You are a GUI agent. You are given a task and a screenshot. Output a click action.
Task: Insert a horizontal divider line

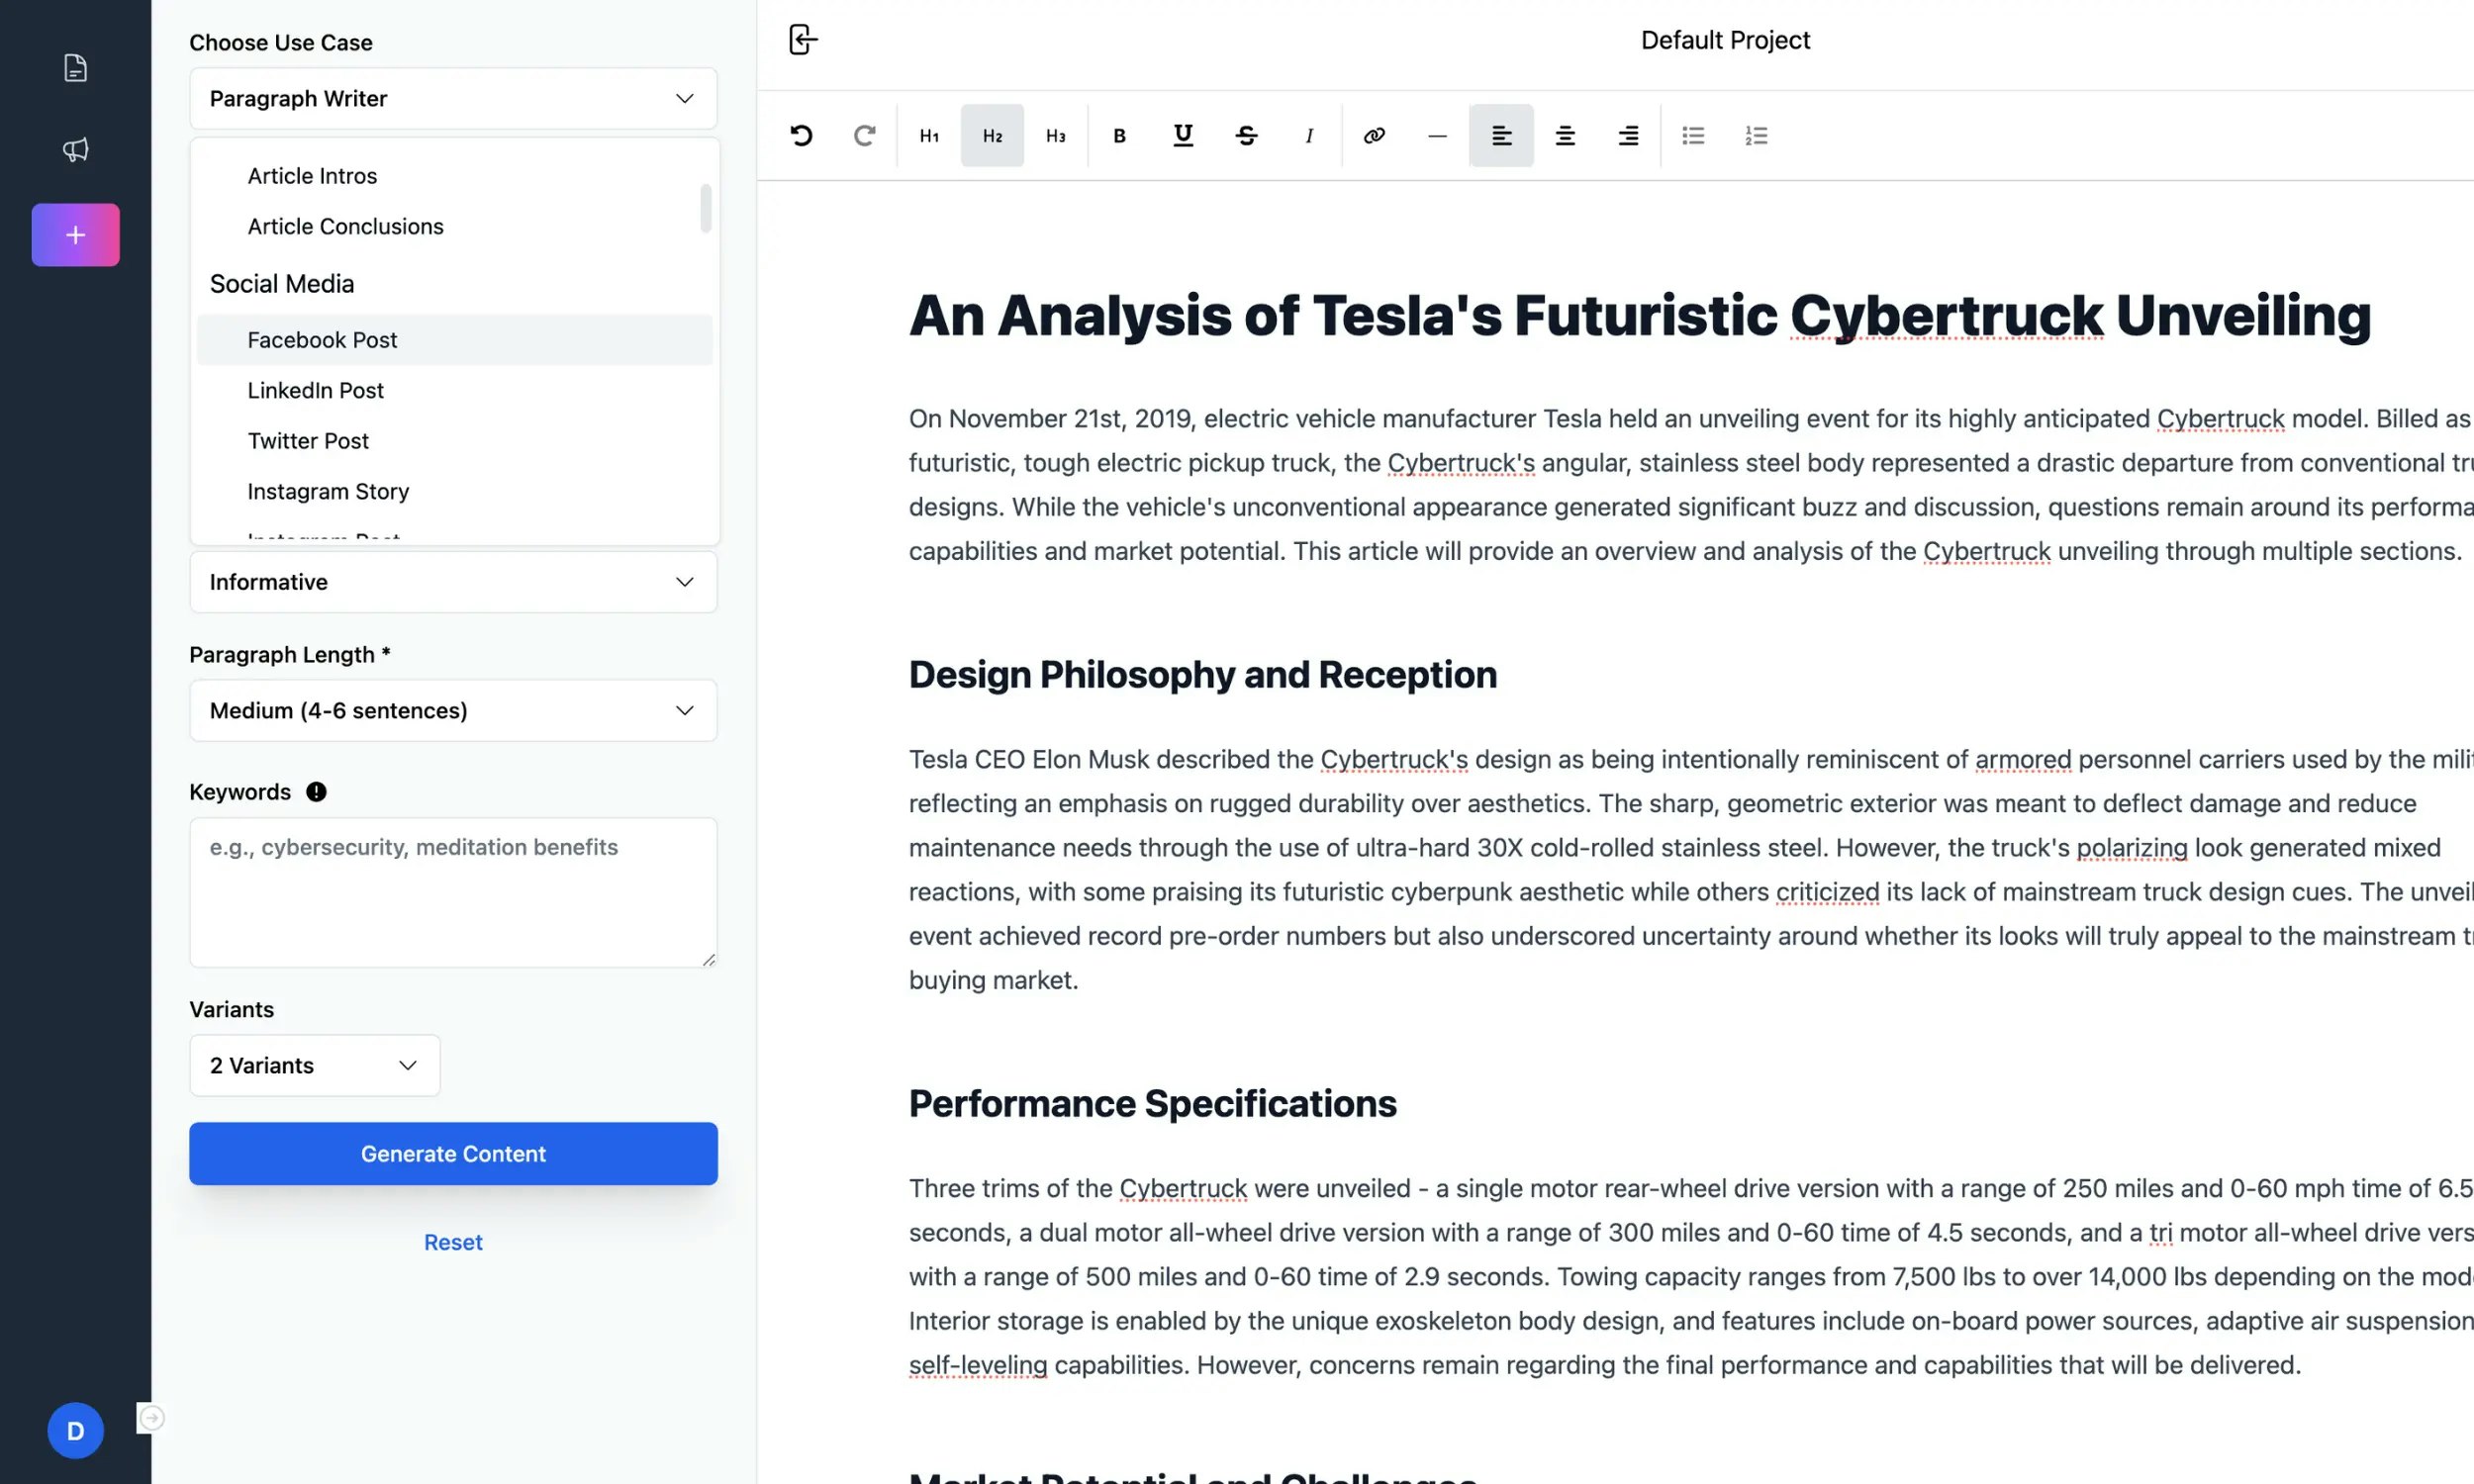(x=1437, y=135)
